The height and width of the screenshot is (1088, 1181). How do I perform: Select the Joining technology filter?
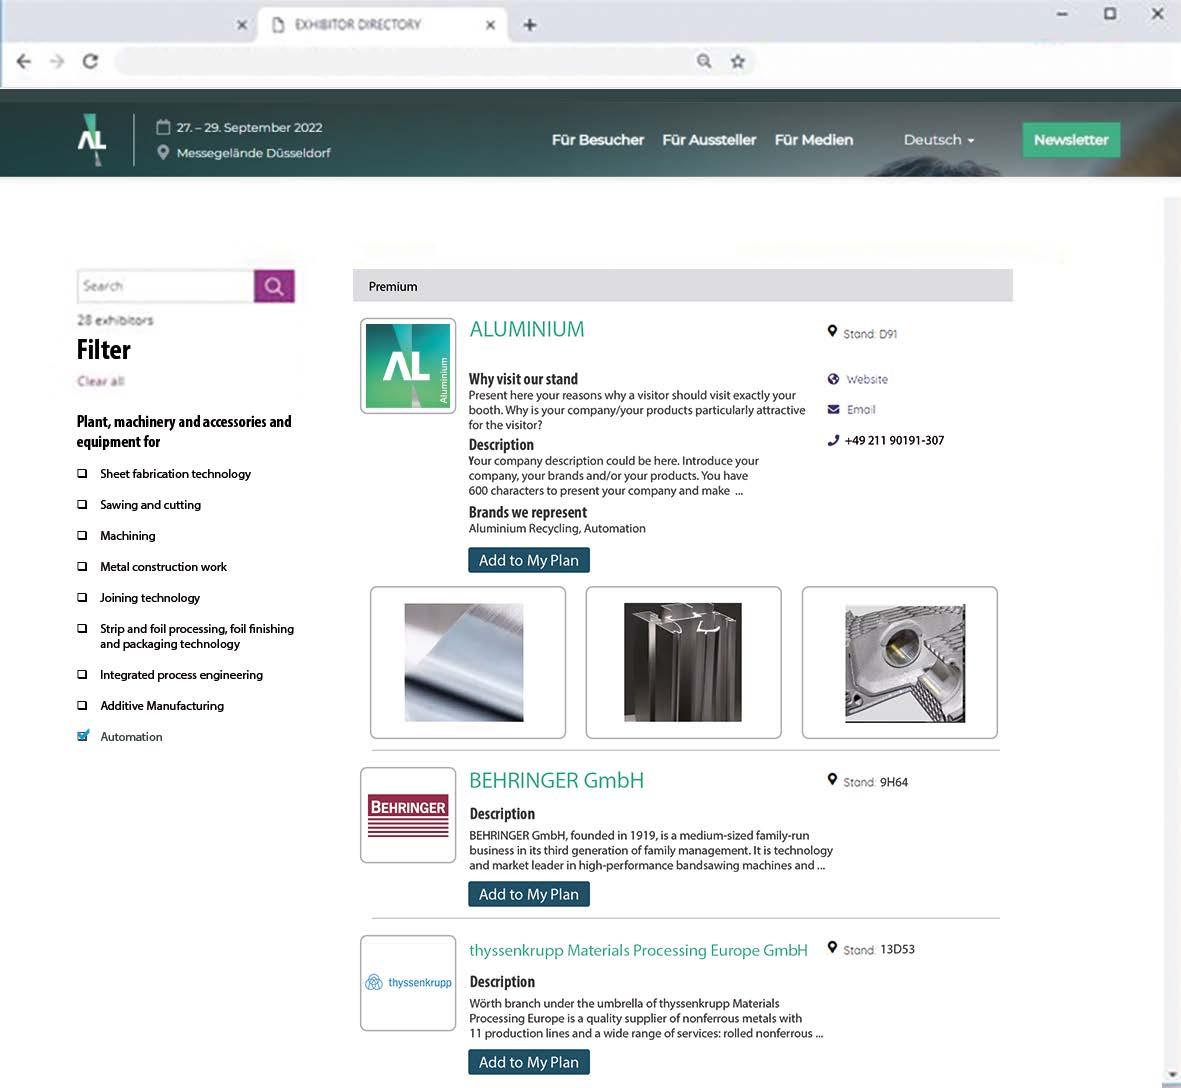click(x=82, y=597)
